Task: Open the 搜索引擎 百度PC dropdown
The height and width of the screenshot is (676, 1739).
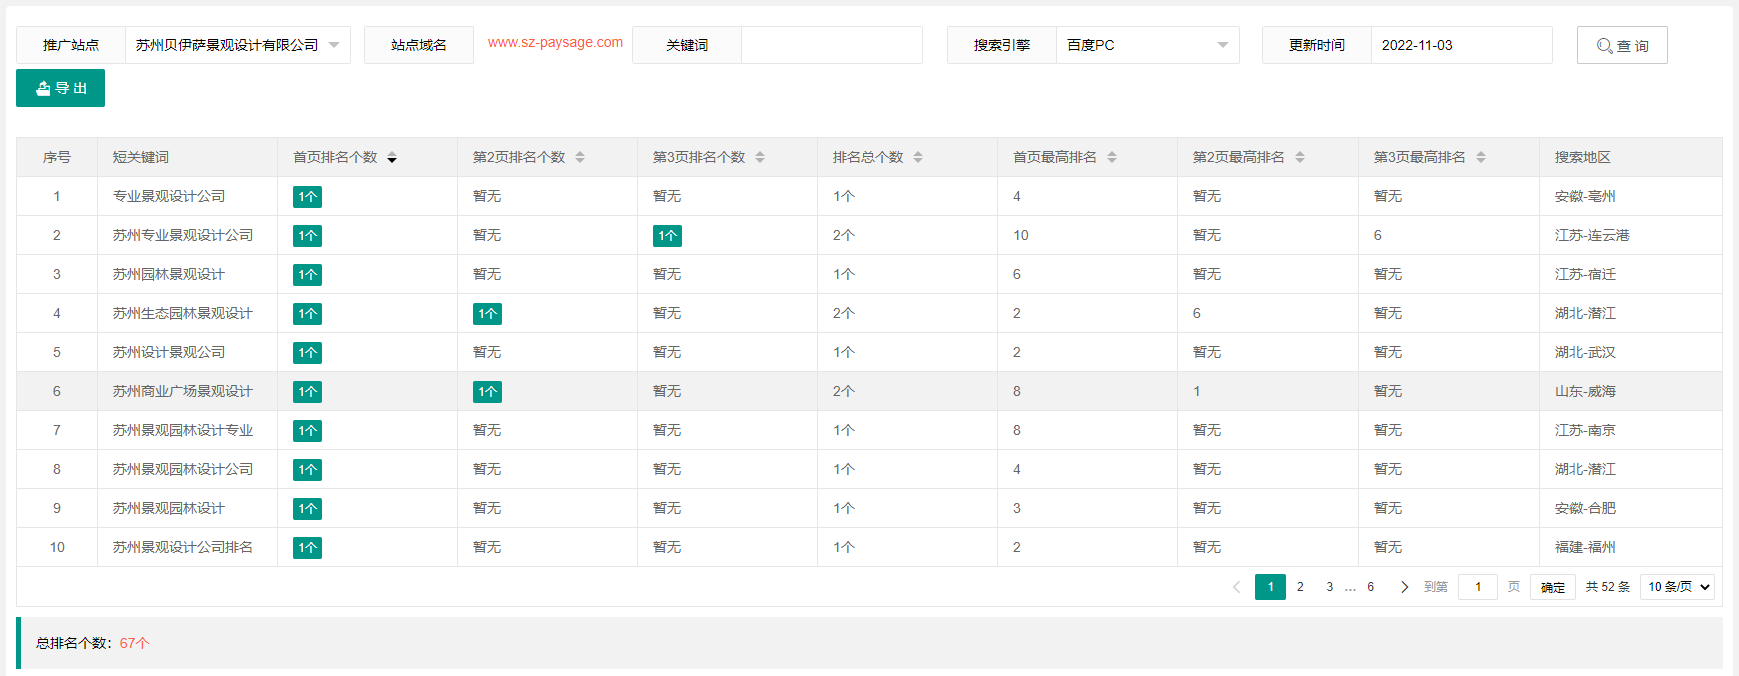Action: tap(1148, 45)
